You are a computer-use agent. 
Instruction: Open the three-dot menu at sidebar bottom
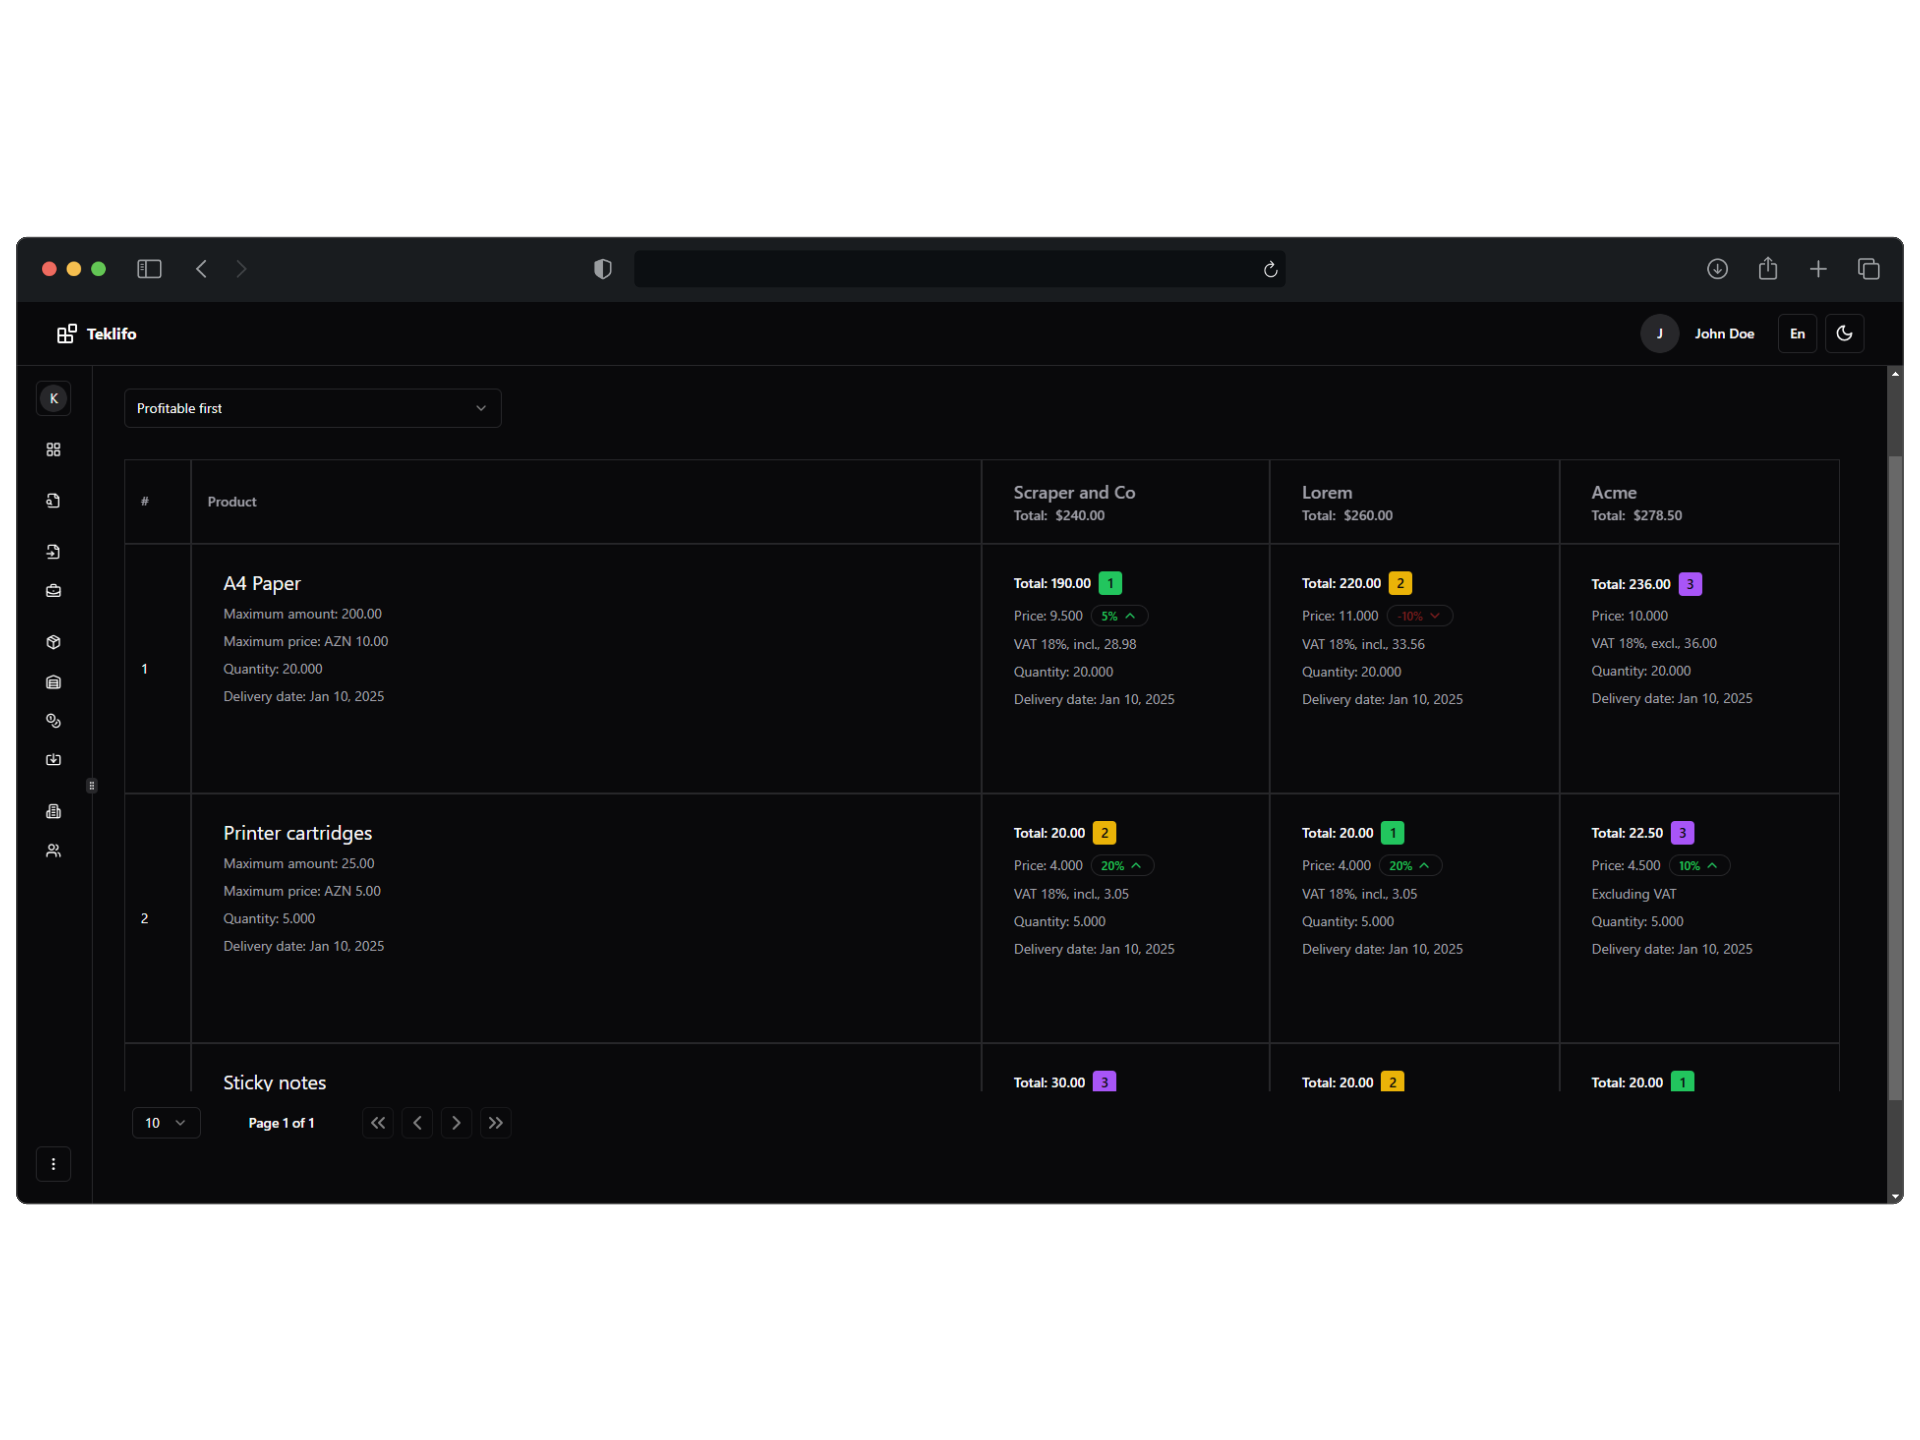click(x=53, y=1164)
